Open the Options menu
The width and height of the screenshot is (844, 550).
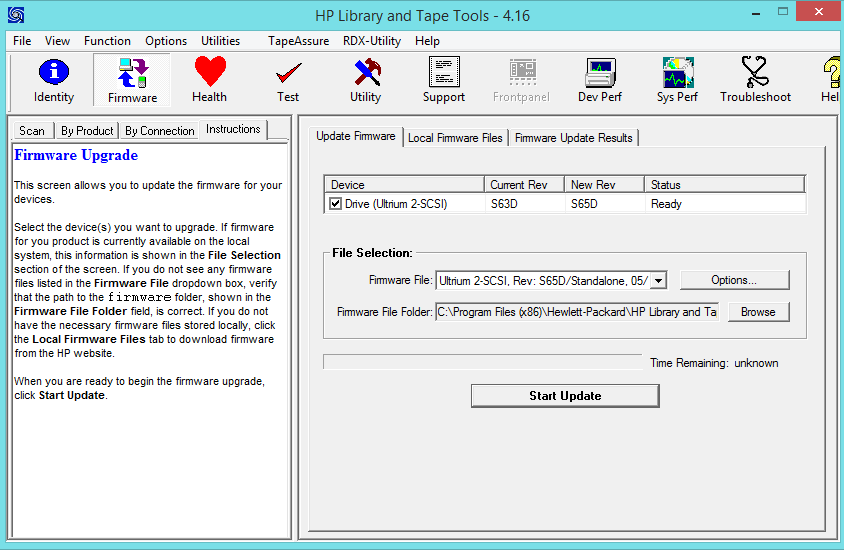166,41
